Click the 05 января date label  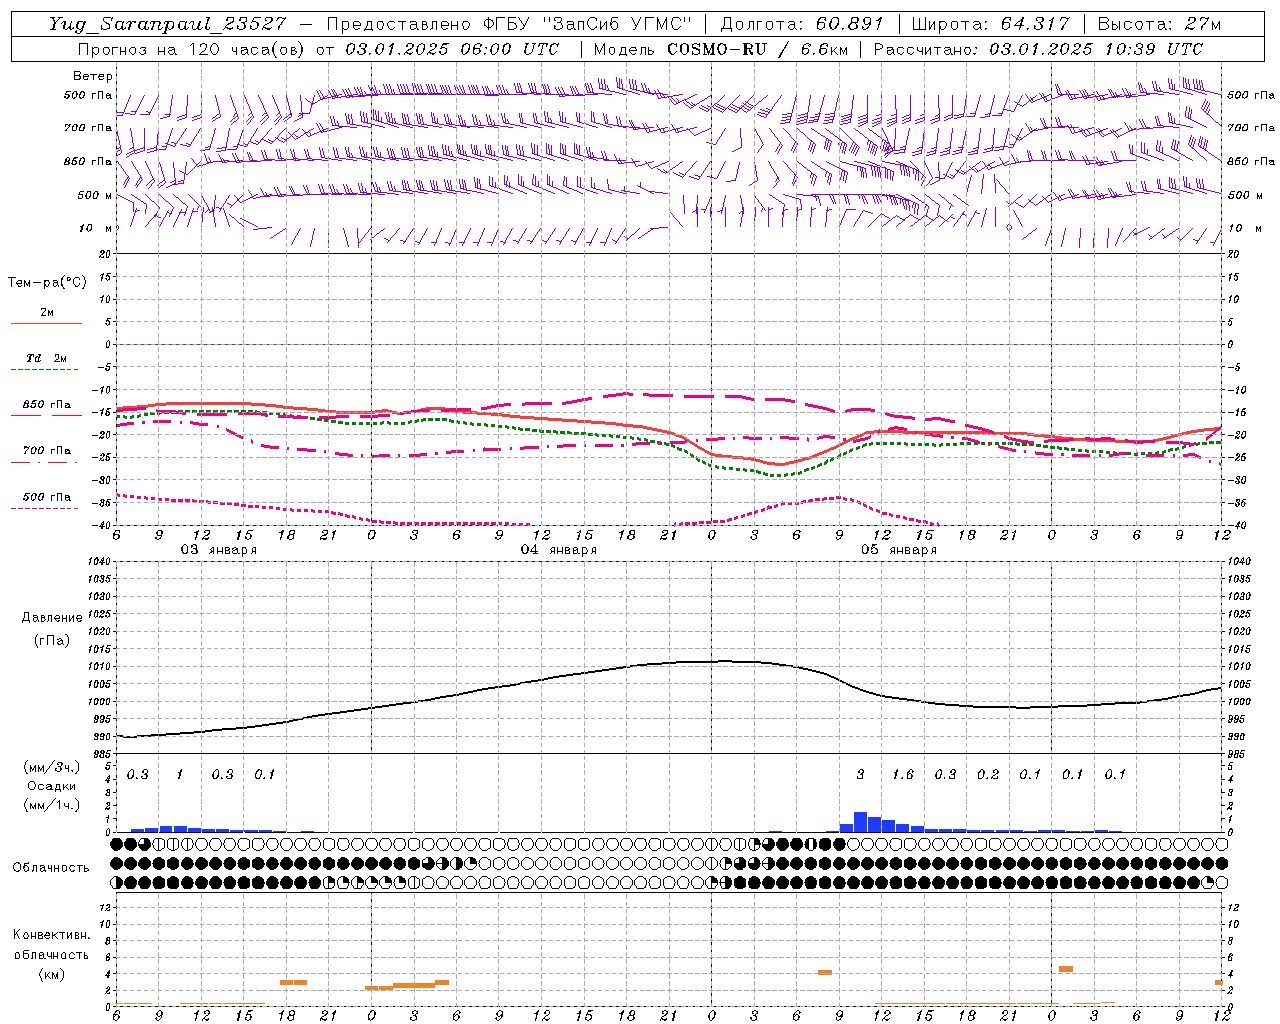click(898, 550)
